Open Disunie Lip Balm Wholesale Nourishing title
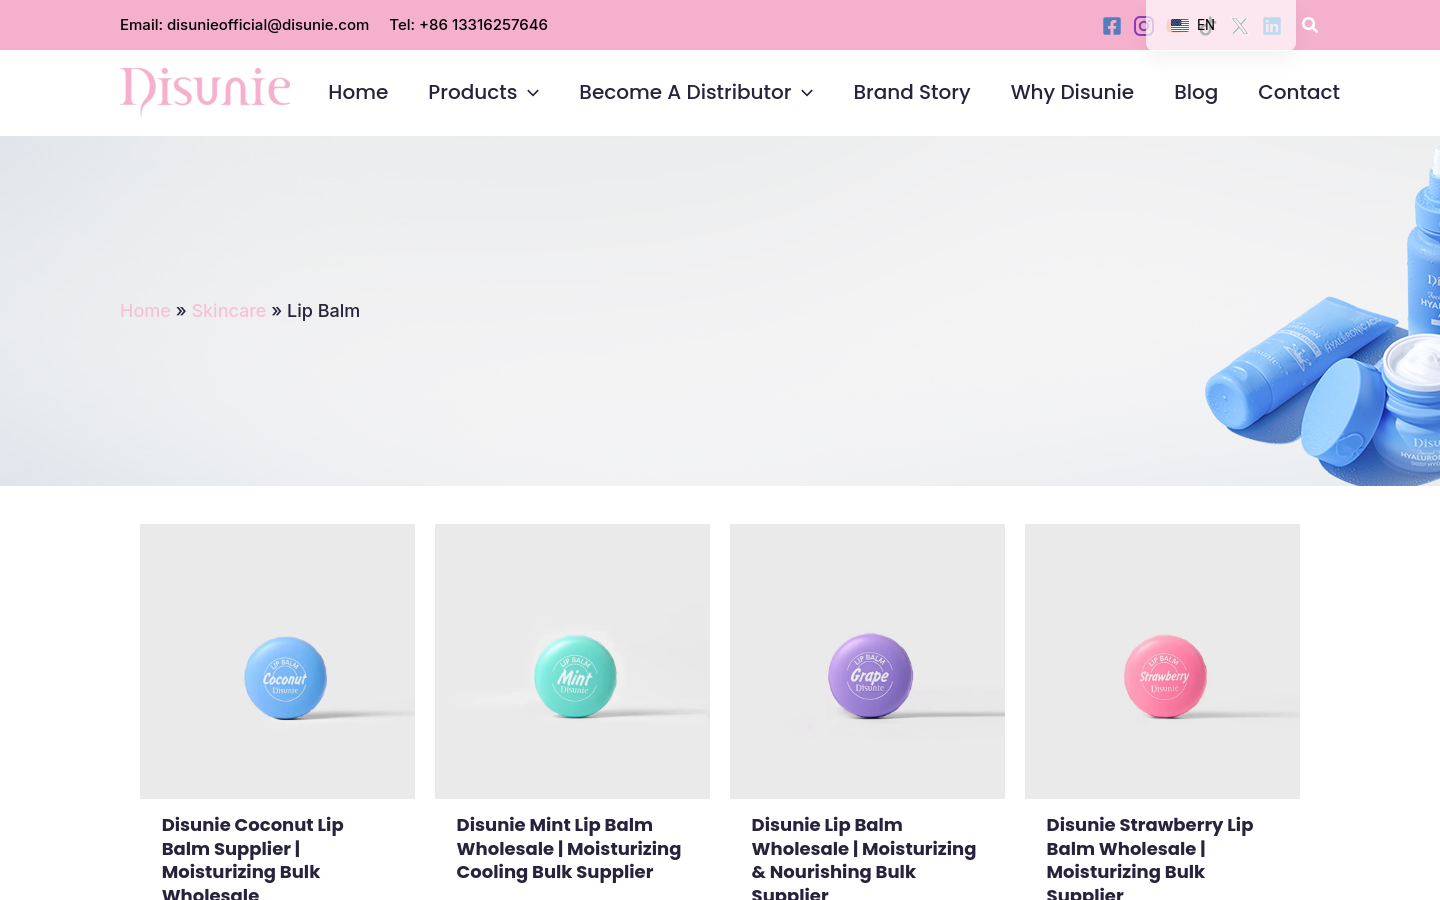The width and height of the screenshot is (1440, 900). [864, 858]
